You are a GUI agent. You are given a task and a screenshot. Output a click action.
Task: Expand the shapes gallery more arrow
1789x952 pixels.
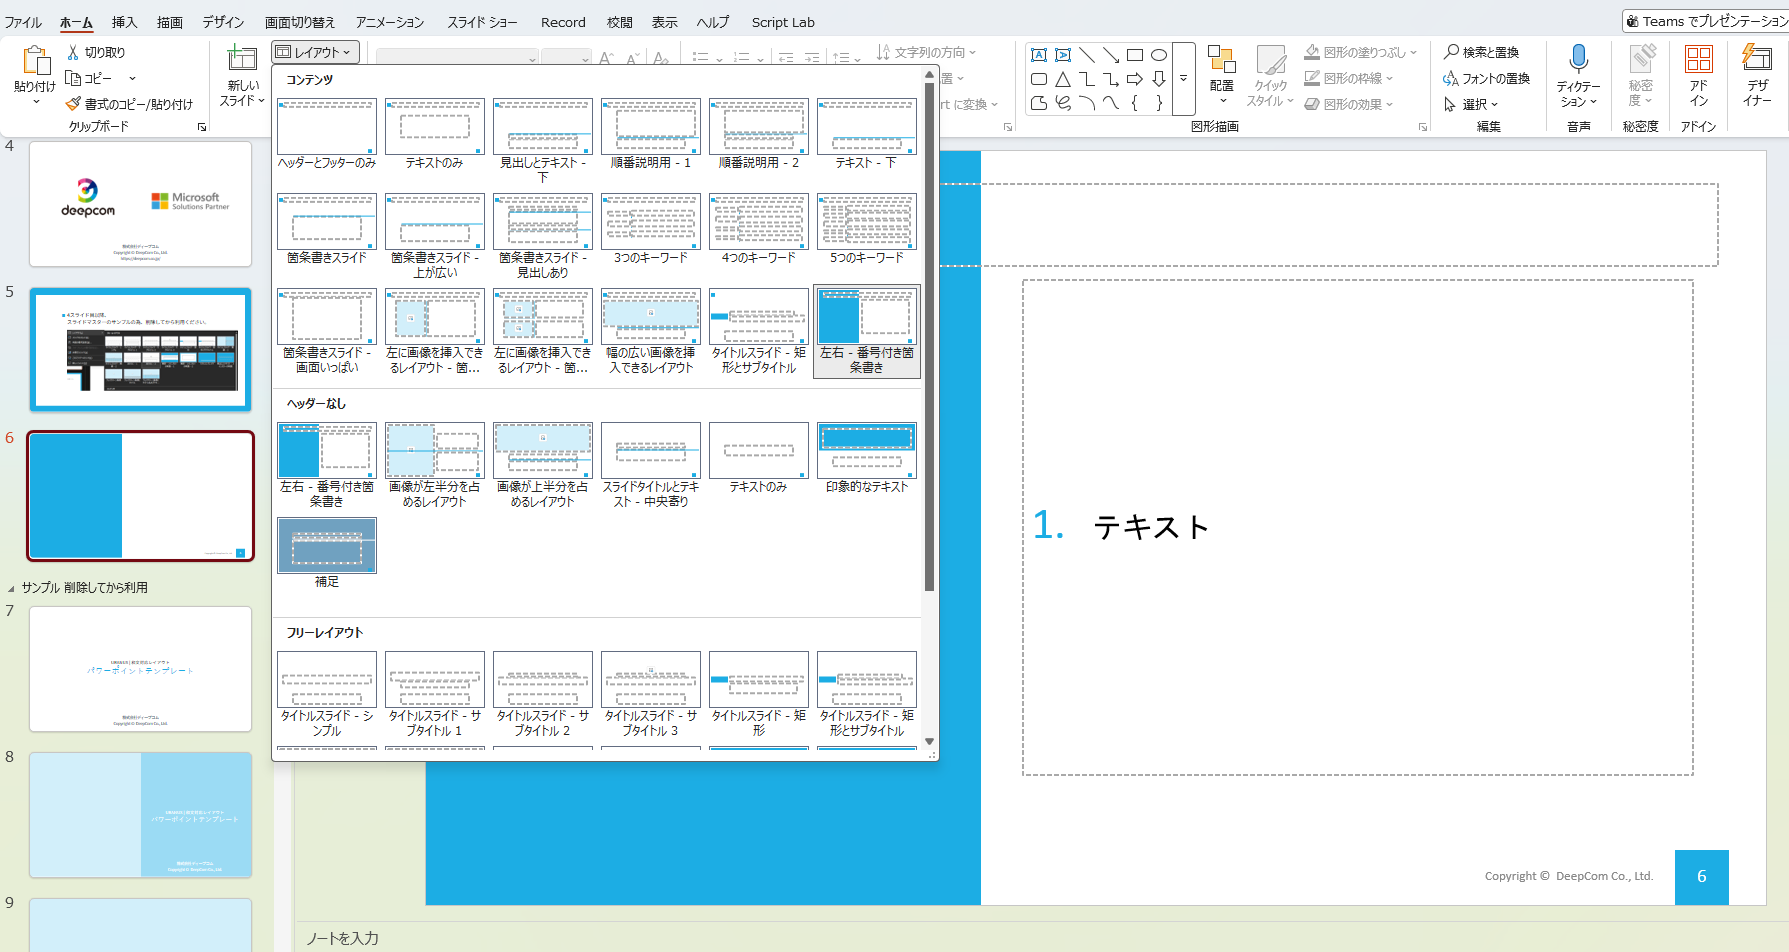point(1184,78)
